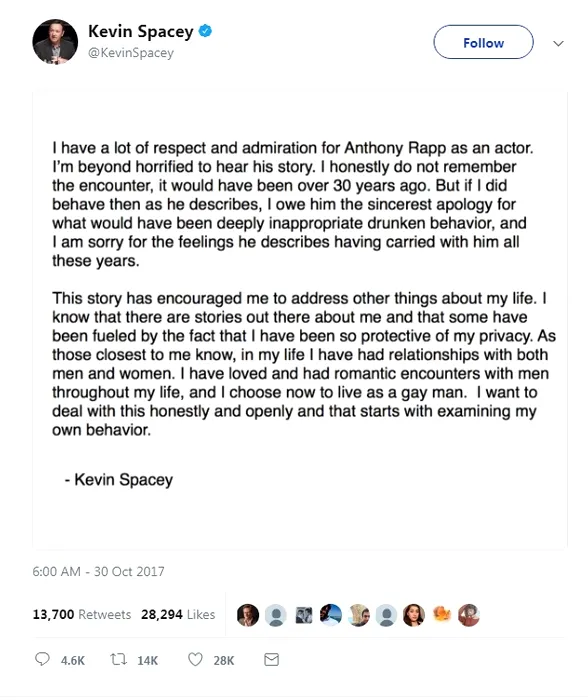Open the 28,294 Likes list
Screen dimensions: 588x700
point(178,614)
